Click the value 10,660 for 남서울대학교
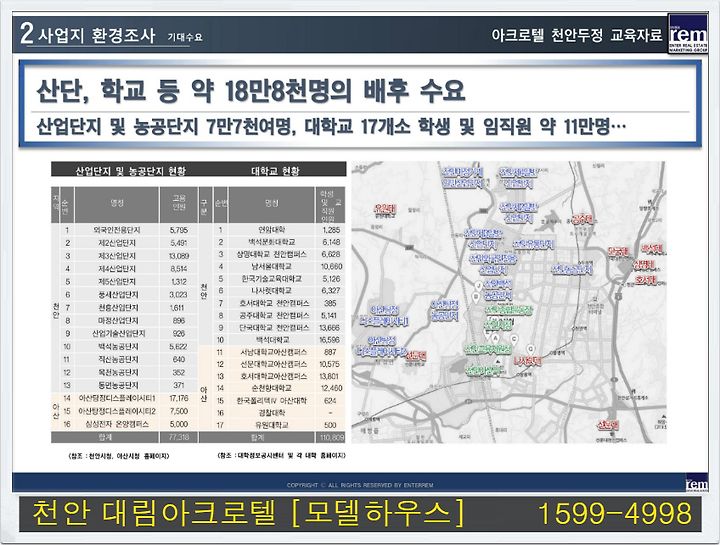 331,266
